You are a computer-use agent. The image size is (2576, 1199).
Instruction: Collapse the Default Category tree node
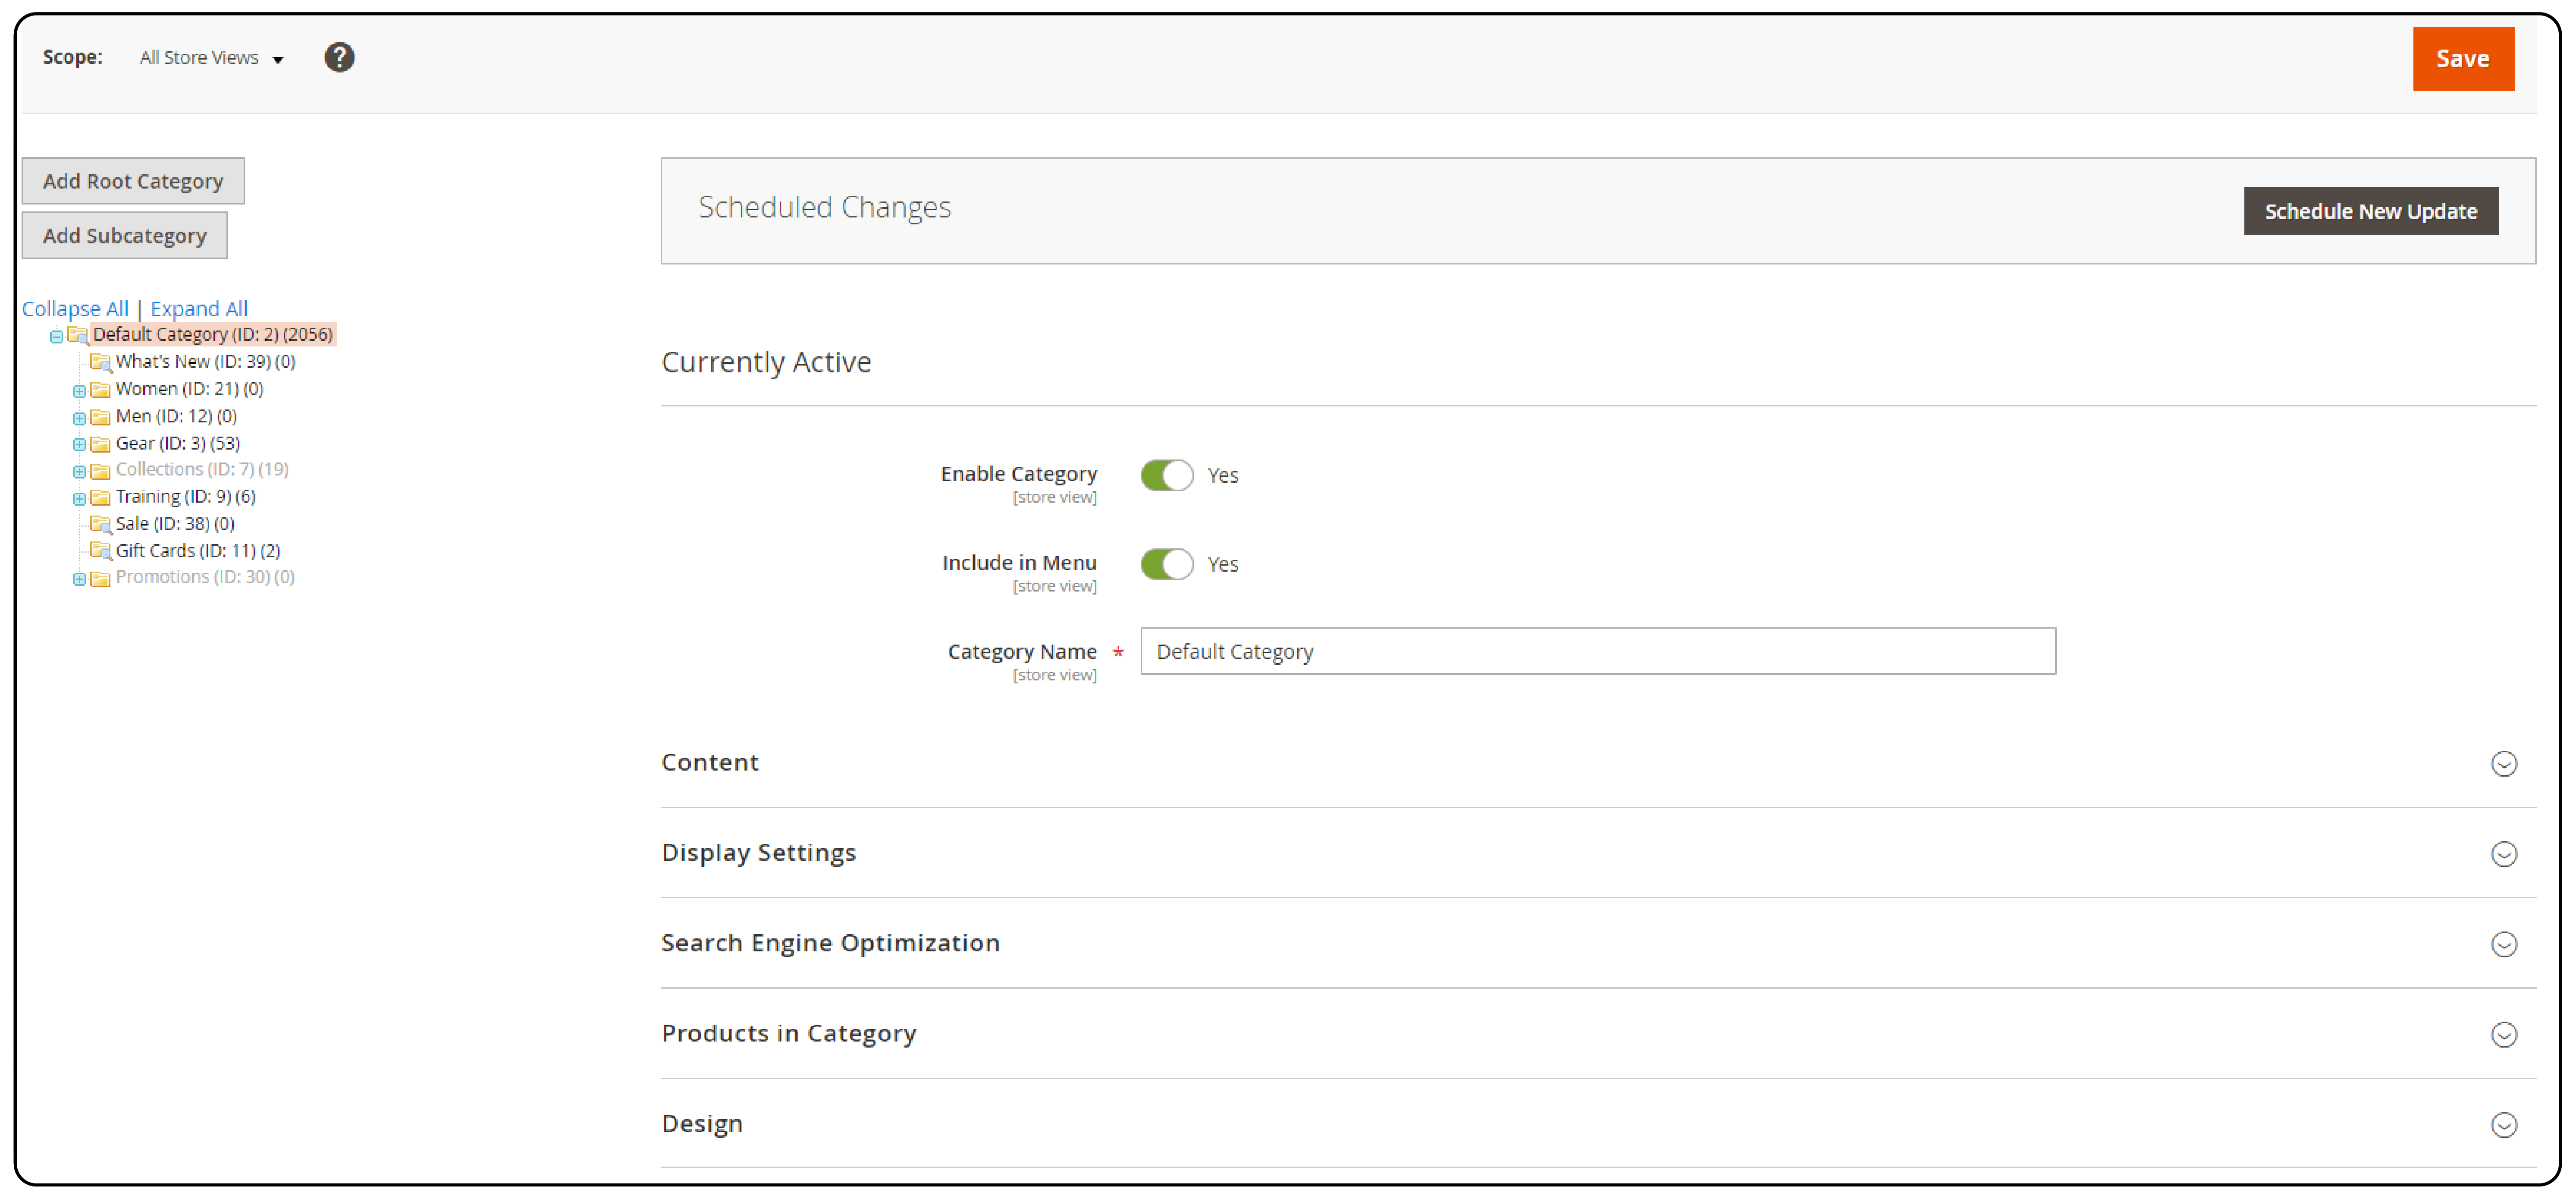[x=57, y=336]
